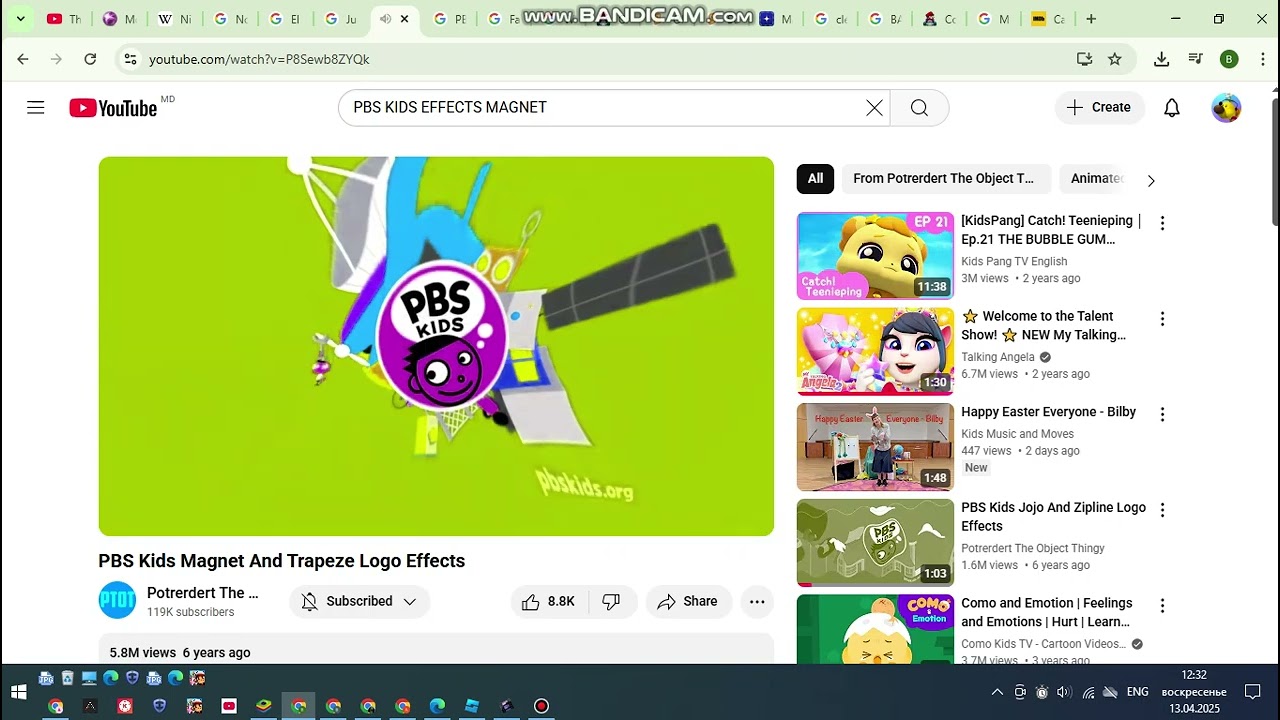Click Kids Pang TV English channel name
The width and height of the screenshot is (1280, 720).
pos(1014,261)
